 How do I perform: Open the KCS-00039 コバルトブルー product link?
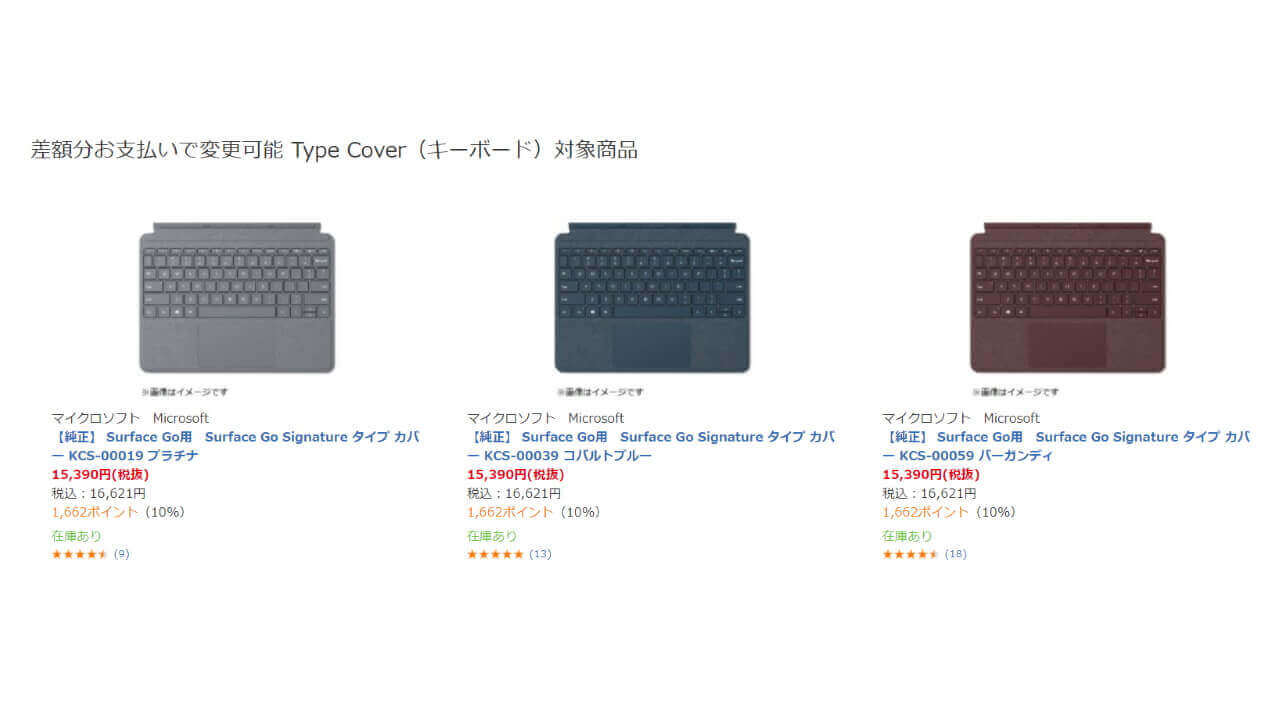(650, 446)
